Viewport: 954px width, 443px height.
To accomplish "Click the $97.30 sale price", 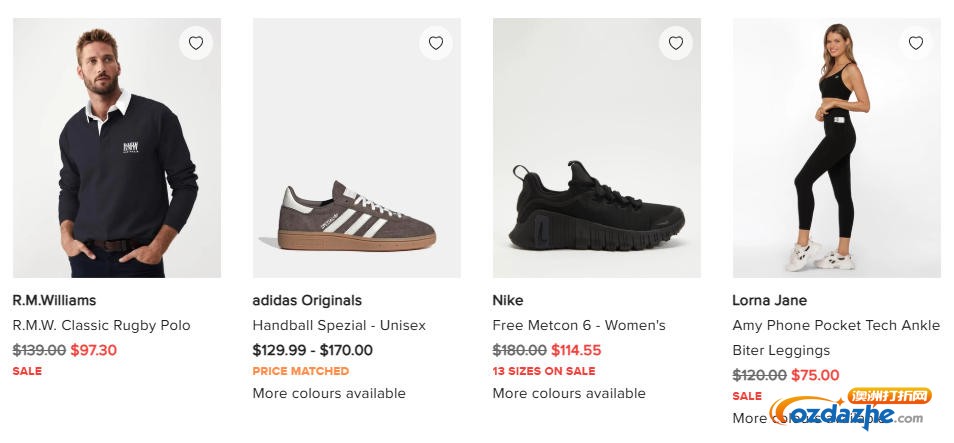I will coord(94,350).
